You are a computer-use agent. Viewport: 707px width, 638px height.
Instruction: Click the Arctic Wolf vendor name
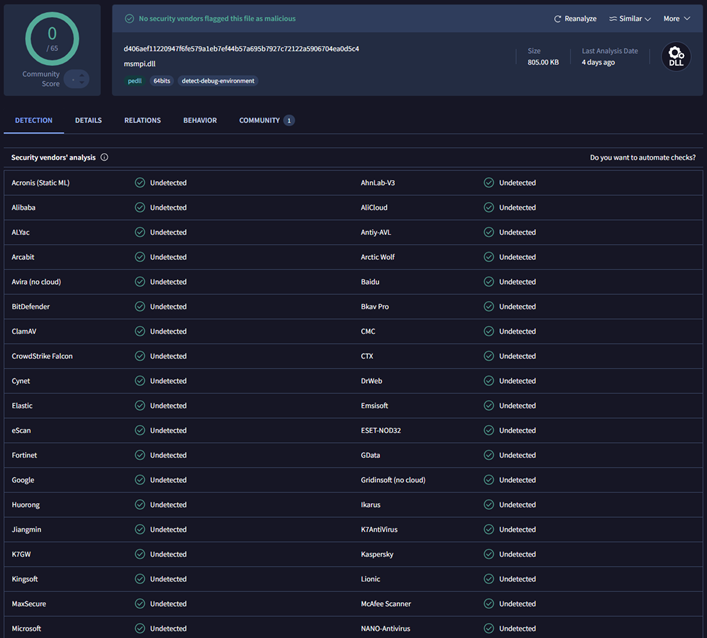click(377, 257)
